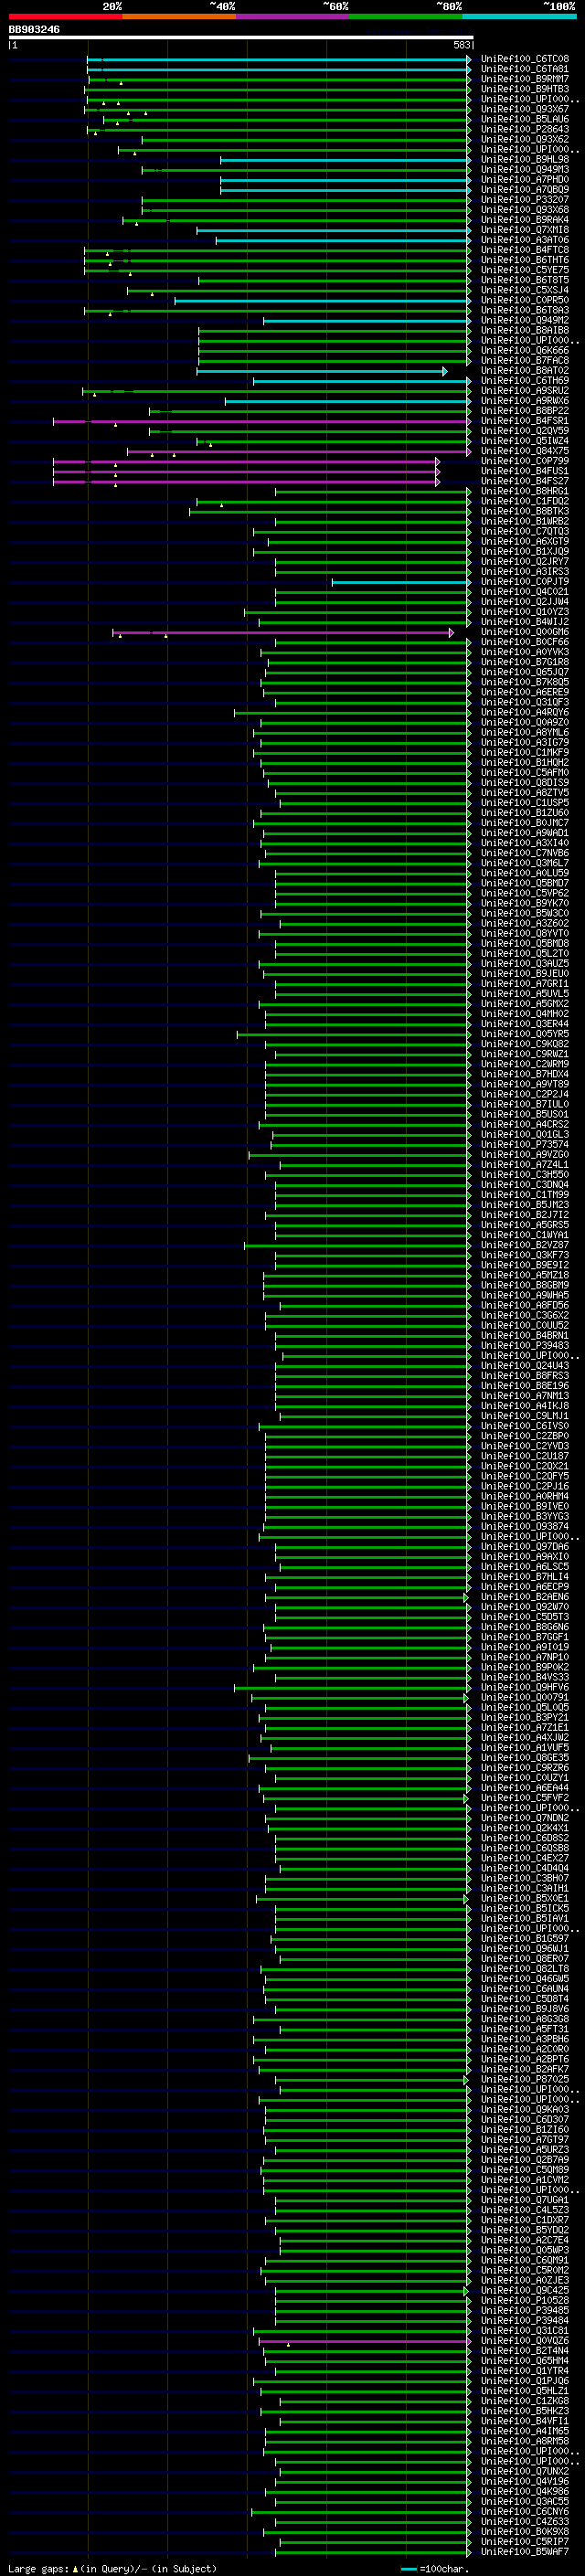This screenshot has height=2576, width=585.
Task: Click the UniRef100_A8RM58 label
Action: (524, 2441)
